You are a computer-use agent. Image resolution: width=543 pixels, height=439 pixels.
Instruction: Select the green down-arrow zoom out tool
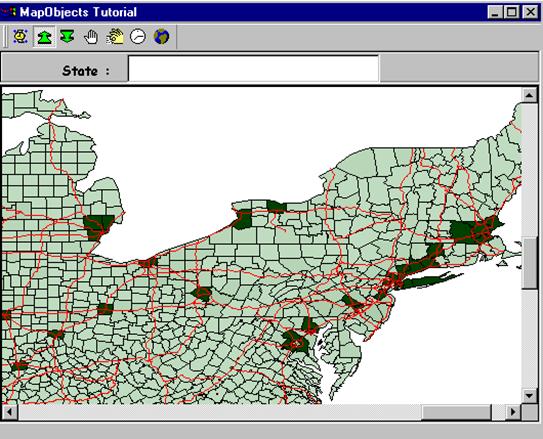point(67,36)
